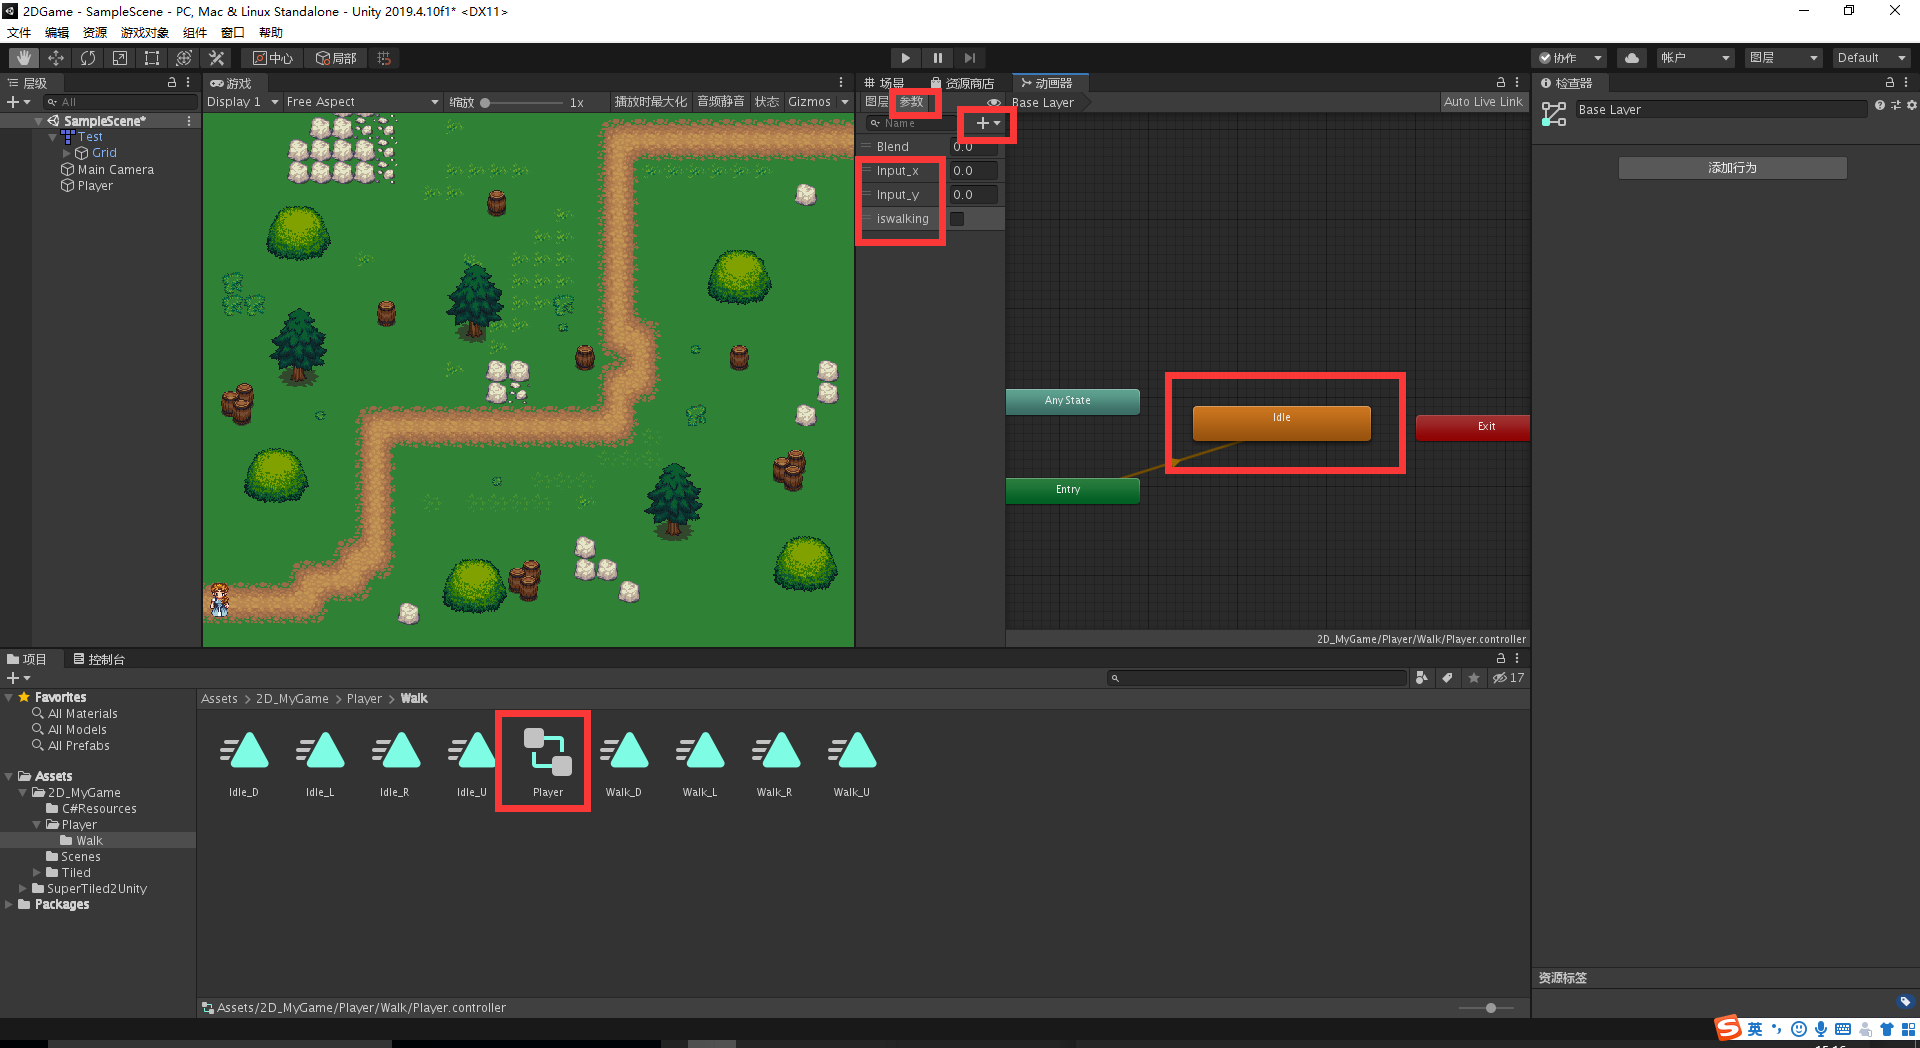This screenshot has width=1920, height=1048.
Task: Select the Scale tool
Action: [120, 57]
